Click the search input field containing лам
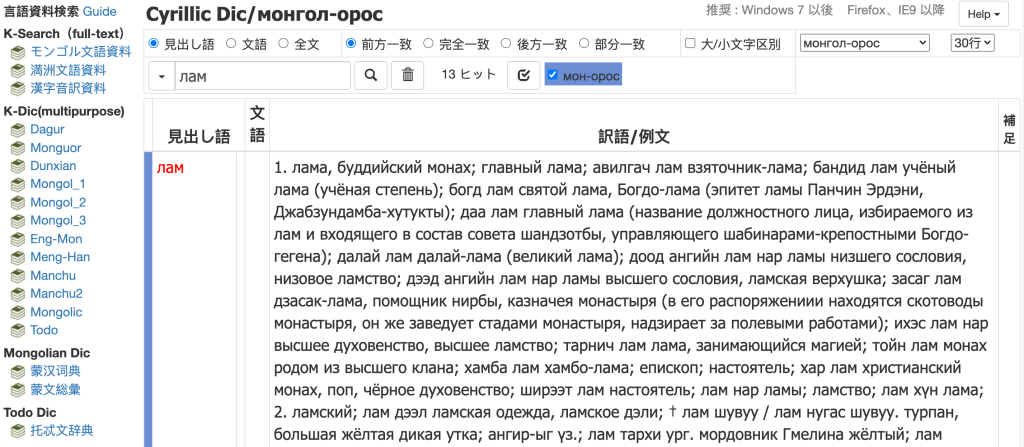Image resolution: width=1024 pixels, height=447 pixels. click(262, 75)
